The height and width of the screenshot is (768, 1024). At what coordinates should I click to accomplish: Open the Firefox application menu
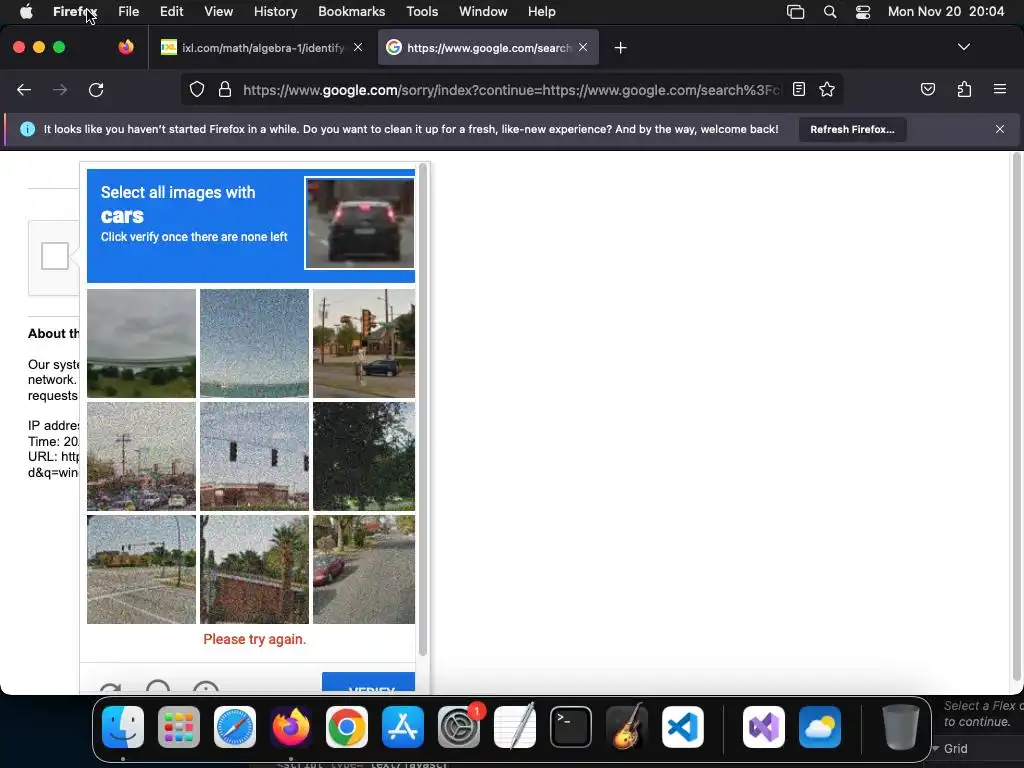[999, 89]
